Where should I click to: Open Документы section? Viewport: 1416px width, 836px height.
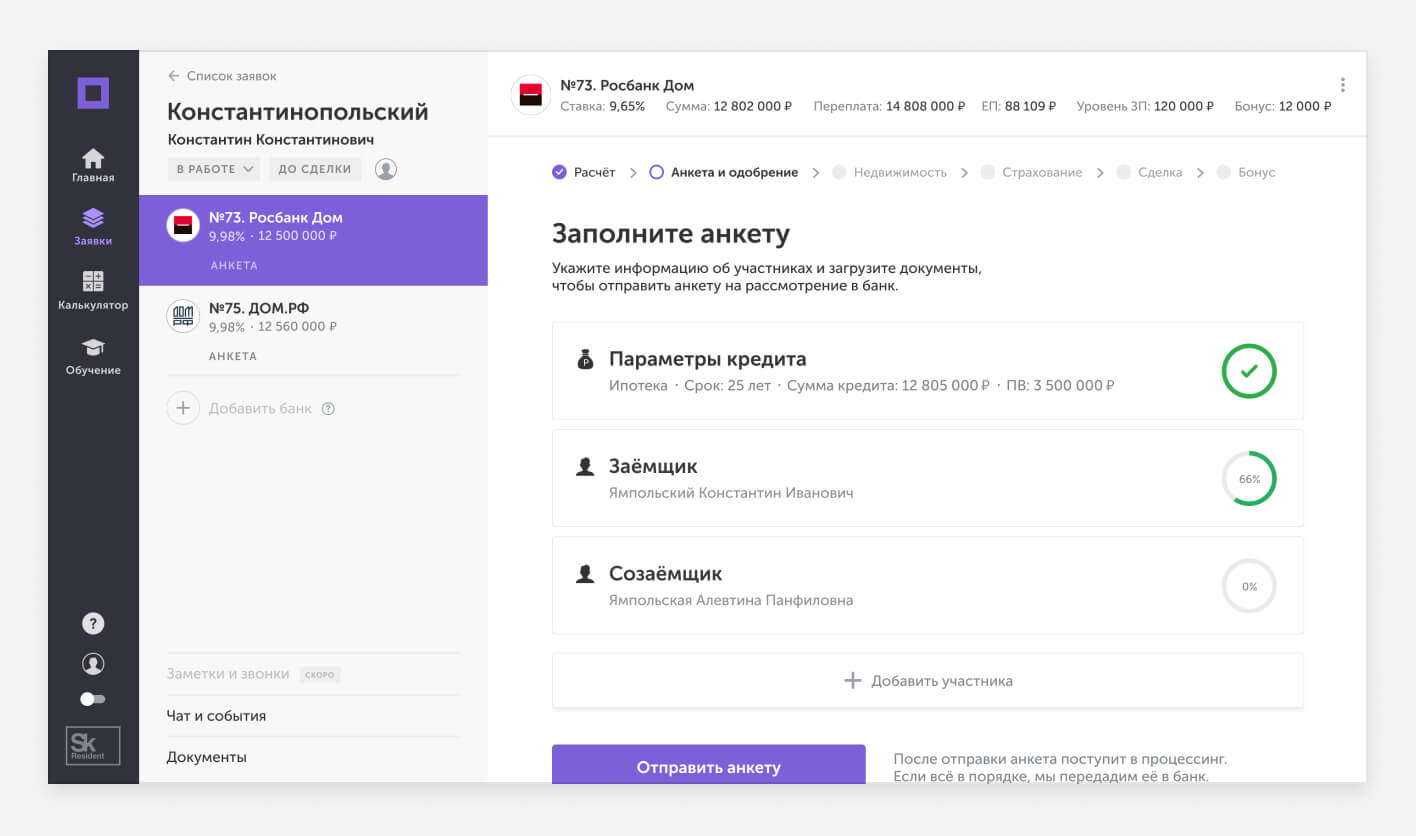[x=313, y=757]
